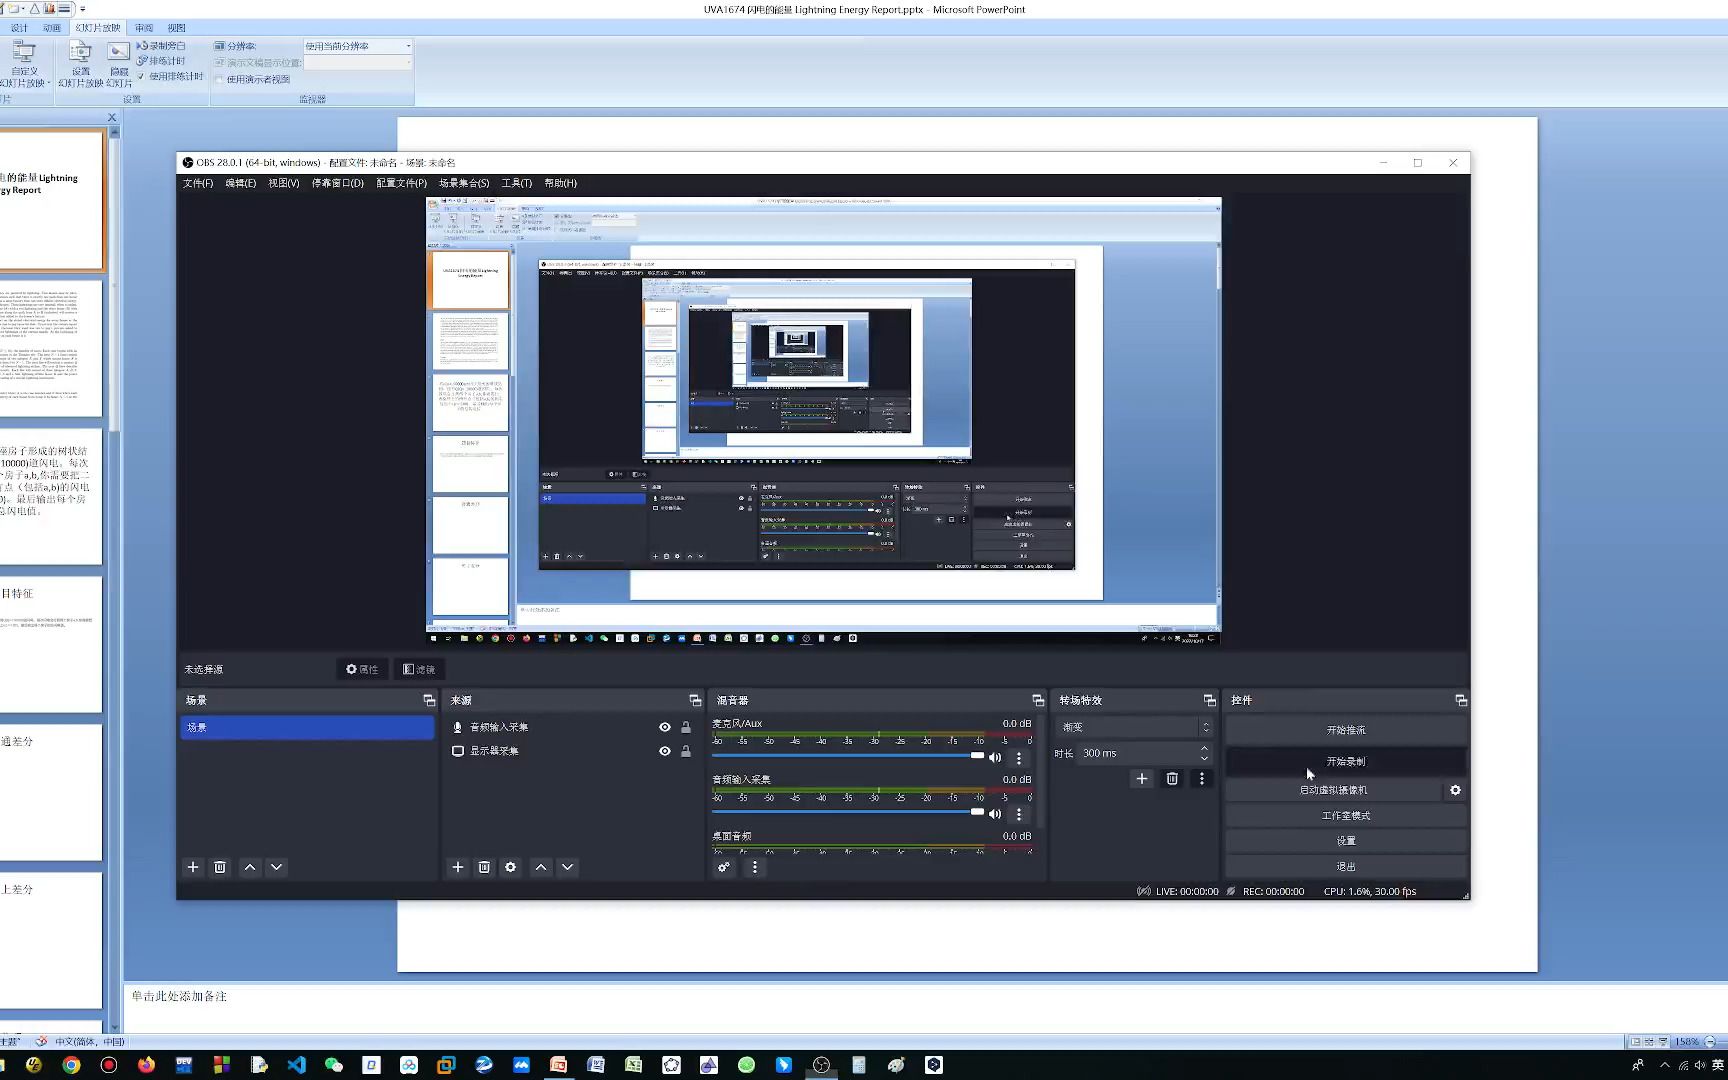Click 退出 button in OBS controls
Screen dimensions: 1728x1080
click(x=1346, y=867)
